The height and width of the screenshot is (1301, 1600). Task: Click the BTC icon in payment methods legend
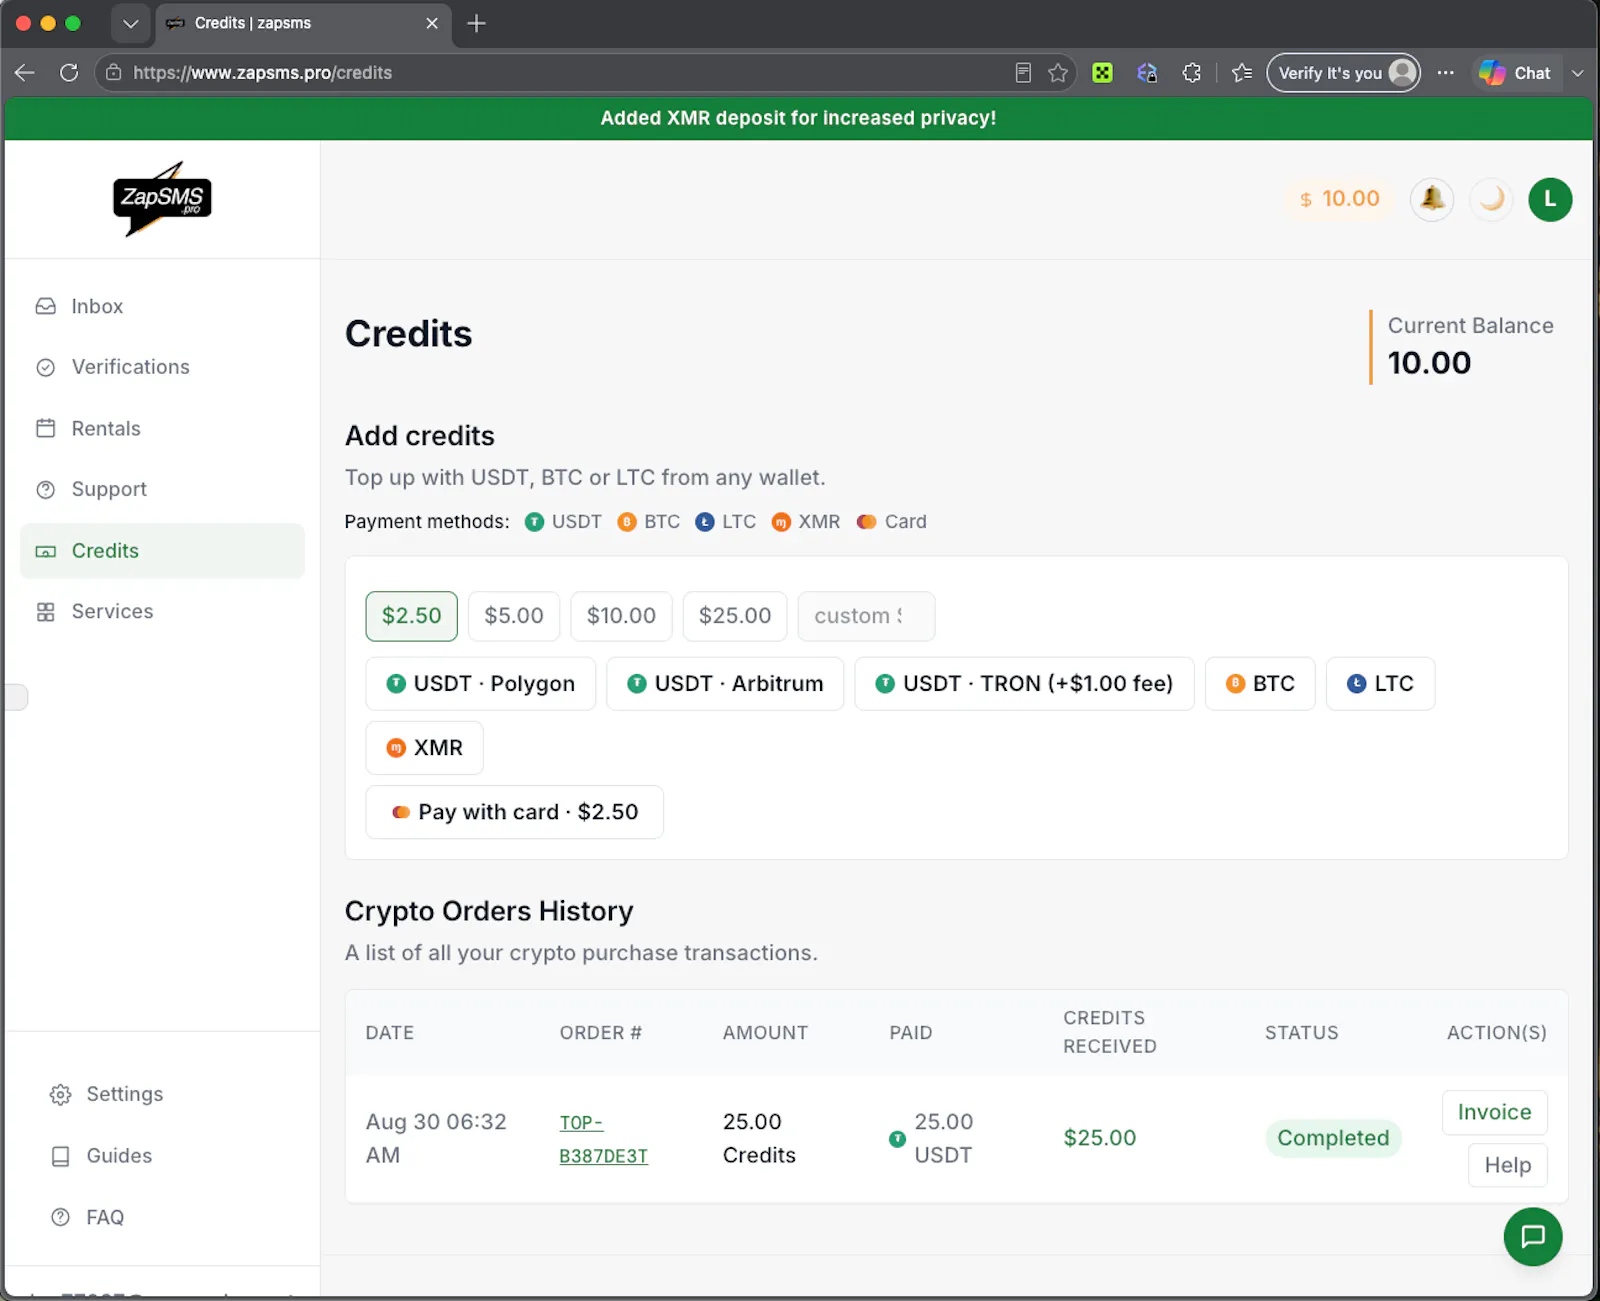coord(627,522)
